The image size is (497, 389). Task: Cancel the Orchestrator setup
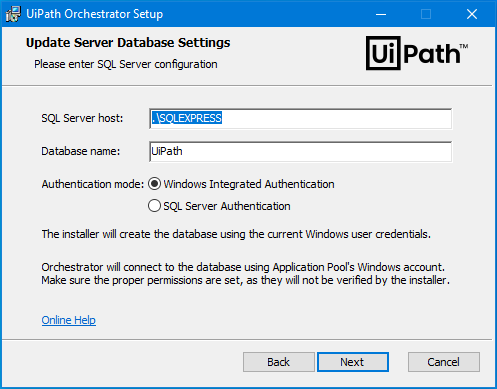click(444, 362)
